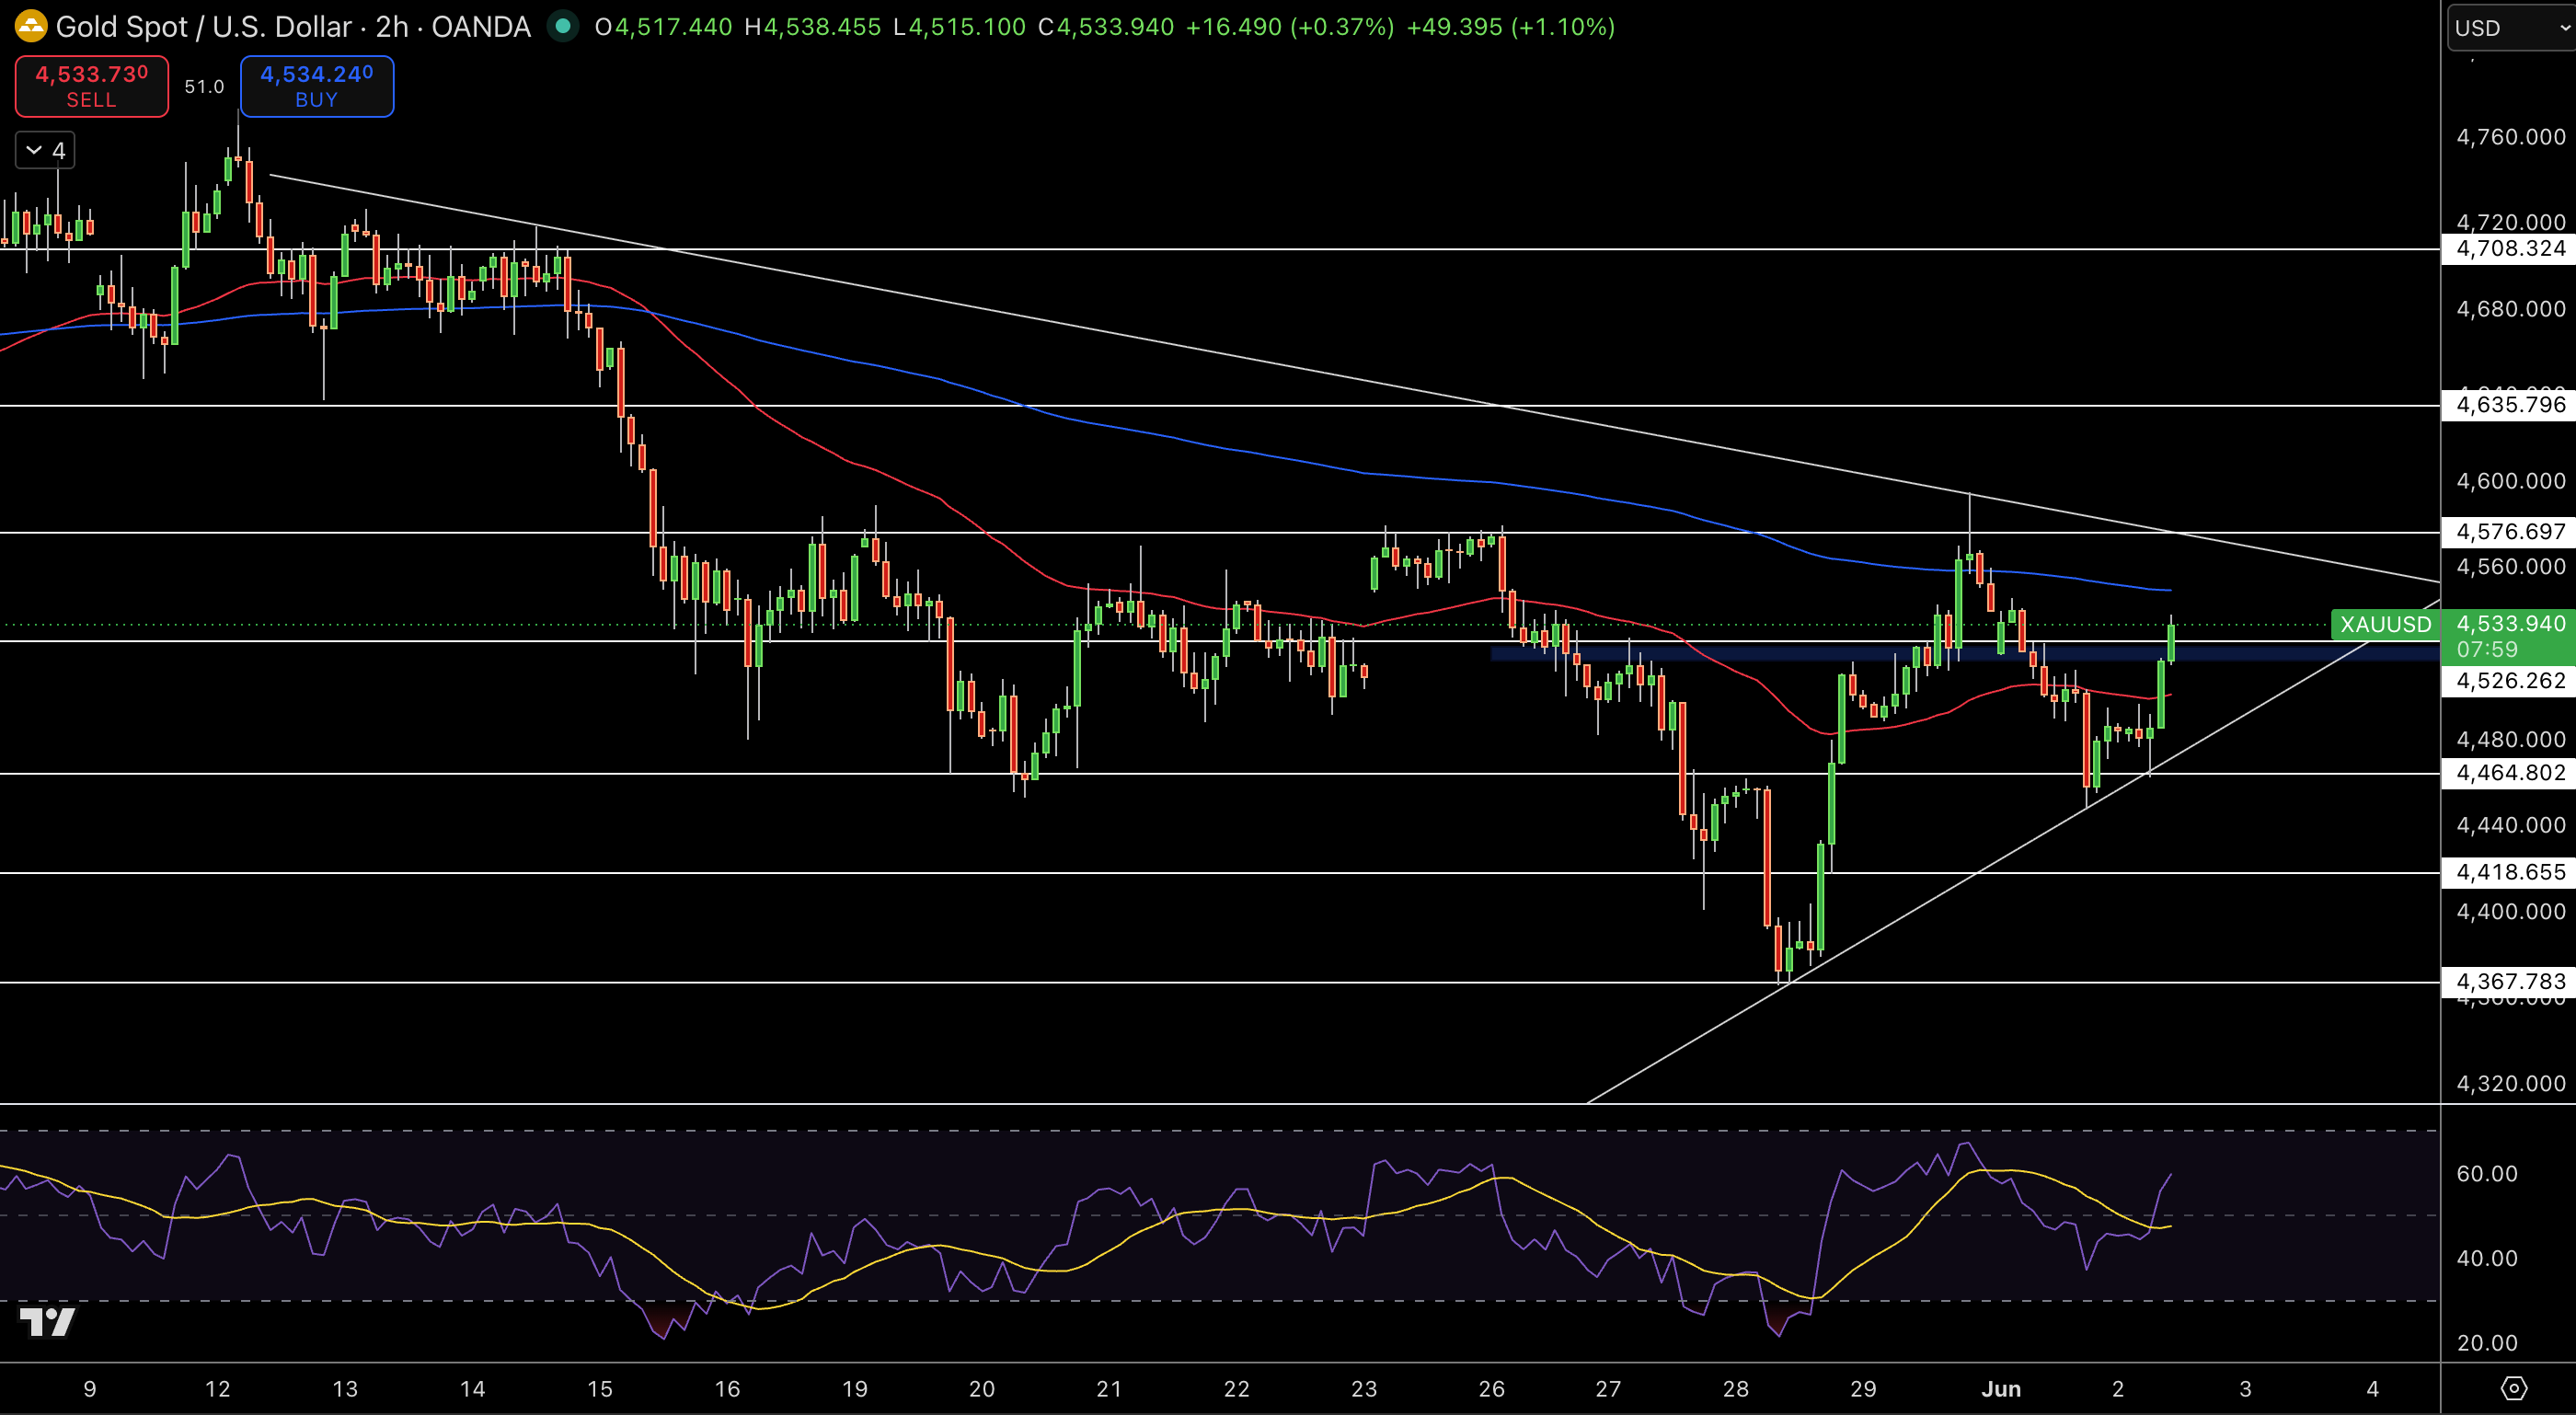Click the low price value L4,515.100

960,27
